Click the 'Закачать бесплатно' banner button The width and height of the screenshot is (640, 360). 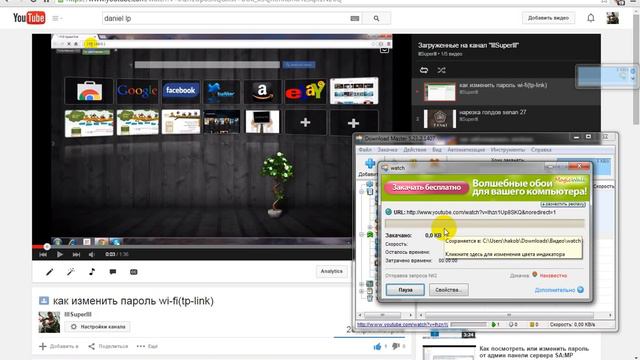click(x=426, y=187)
